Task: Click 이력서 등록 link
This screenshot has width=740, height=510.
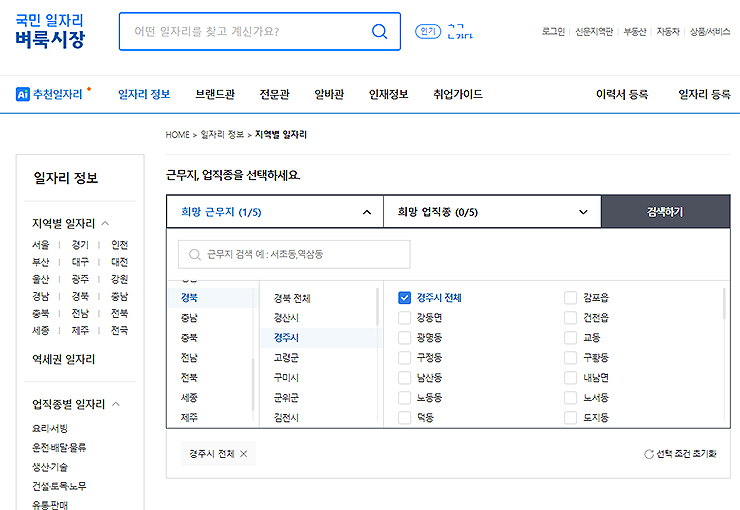Action: [x=622, y=94]
